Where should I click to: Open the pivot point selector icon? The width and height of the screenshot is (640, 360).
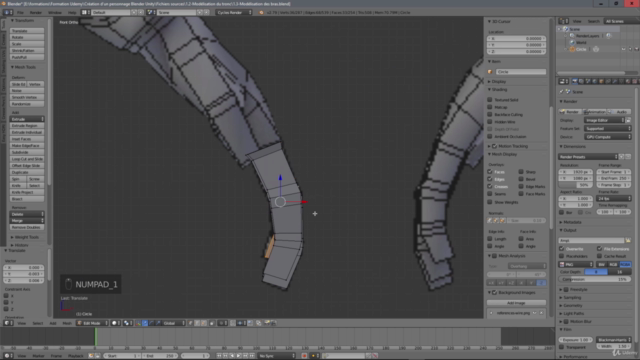click(x=127, y=323)
